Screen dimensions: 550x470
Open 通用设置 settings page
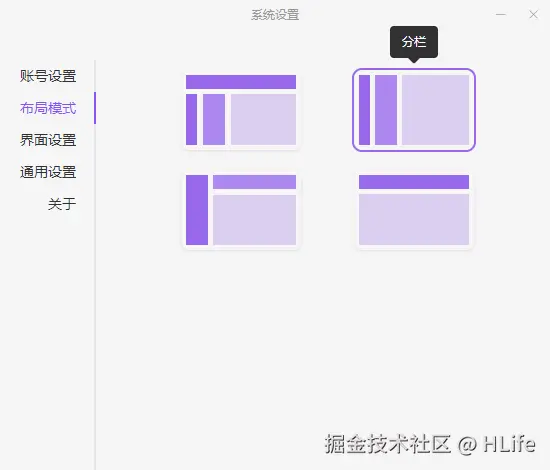pyautogui.click(x=48, y=172)
